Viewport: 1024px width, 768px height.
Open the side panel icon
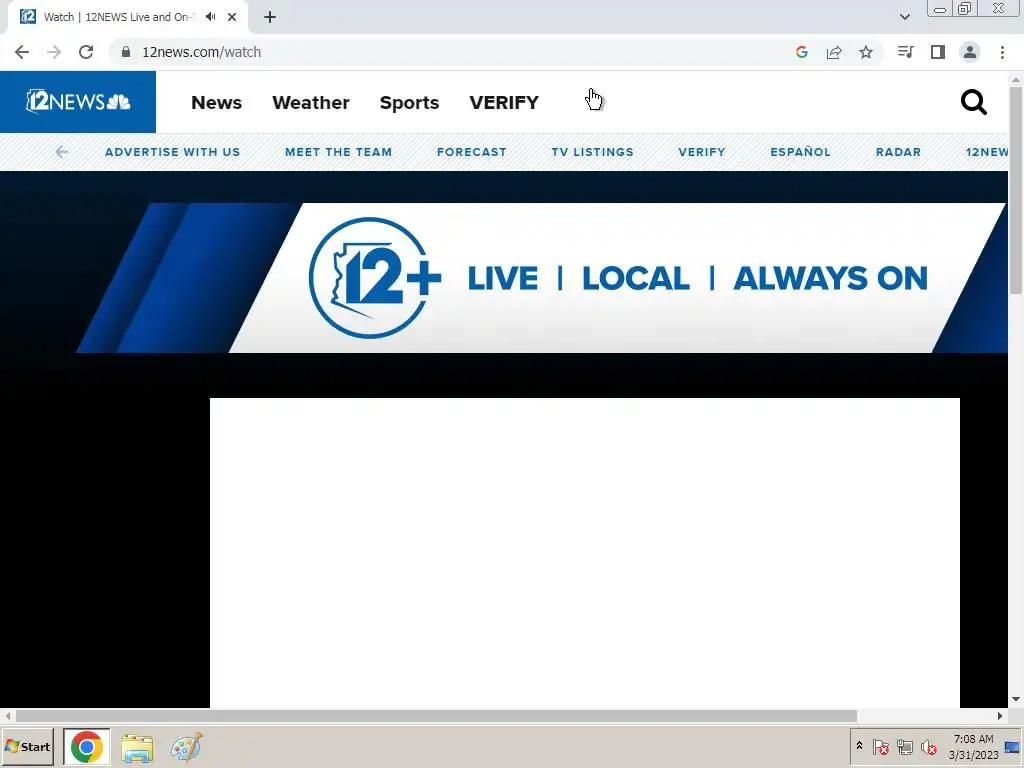[x=938, y=52]
